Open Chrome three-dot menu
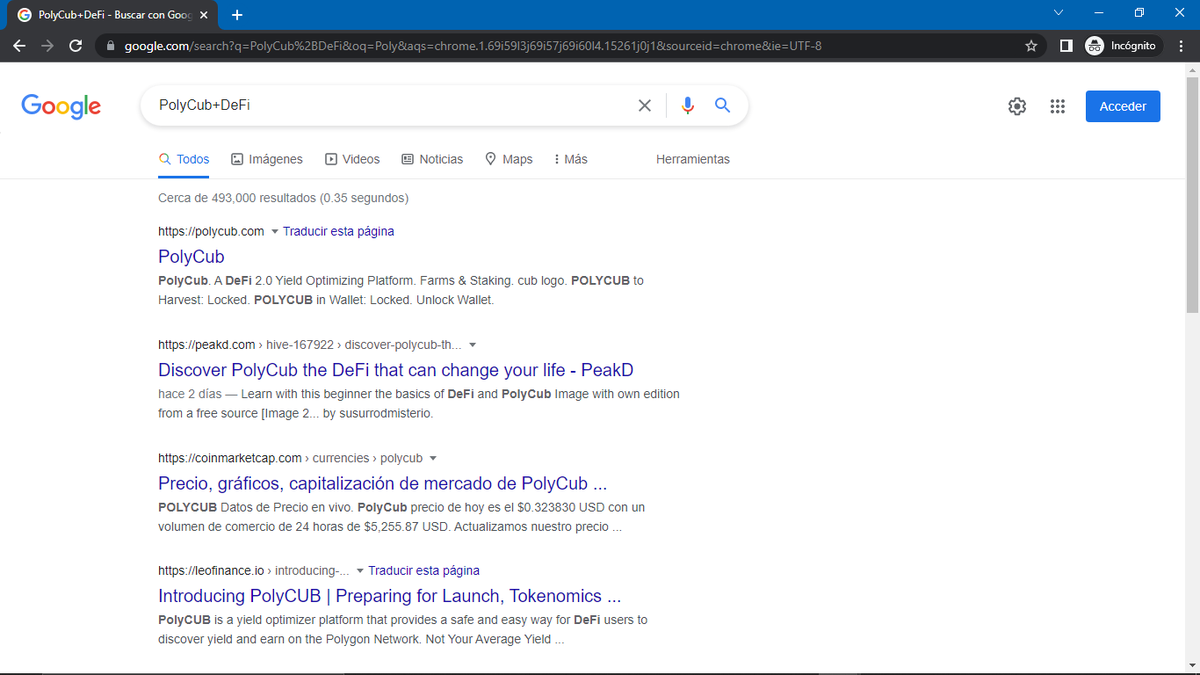This screenshot has width=1200, height=675. point(1181,46)
